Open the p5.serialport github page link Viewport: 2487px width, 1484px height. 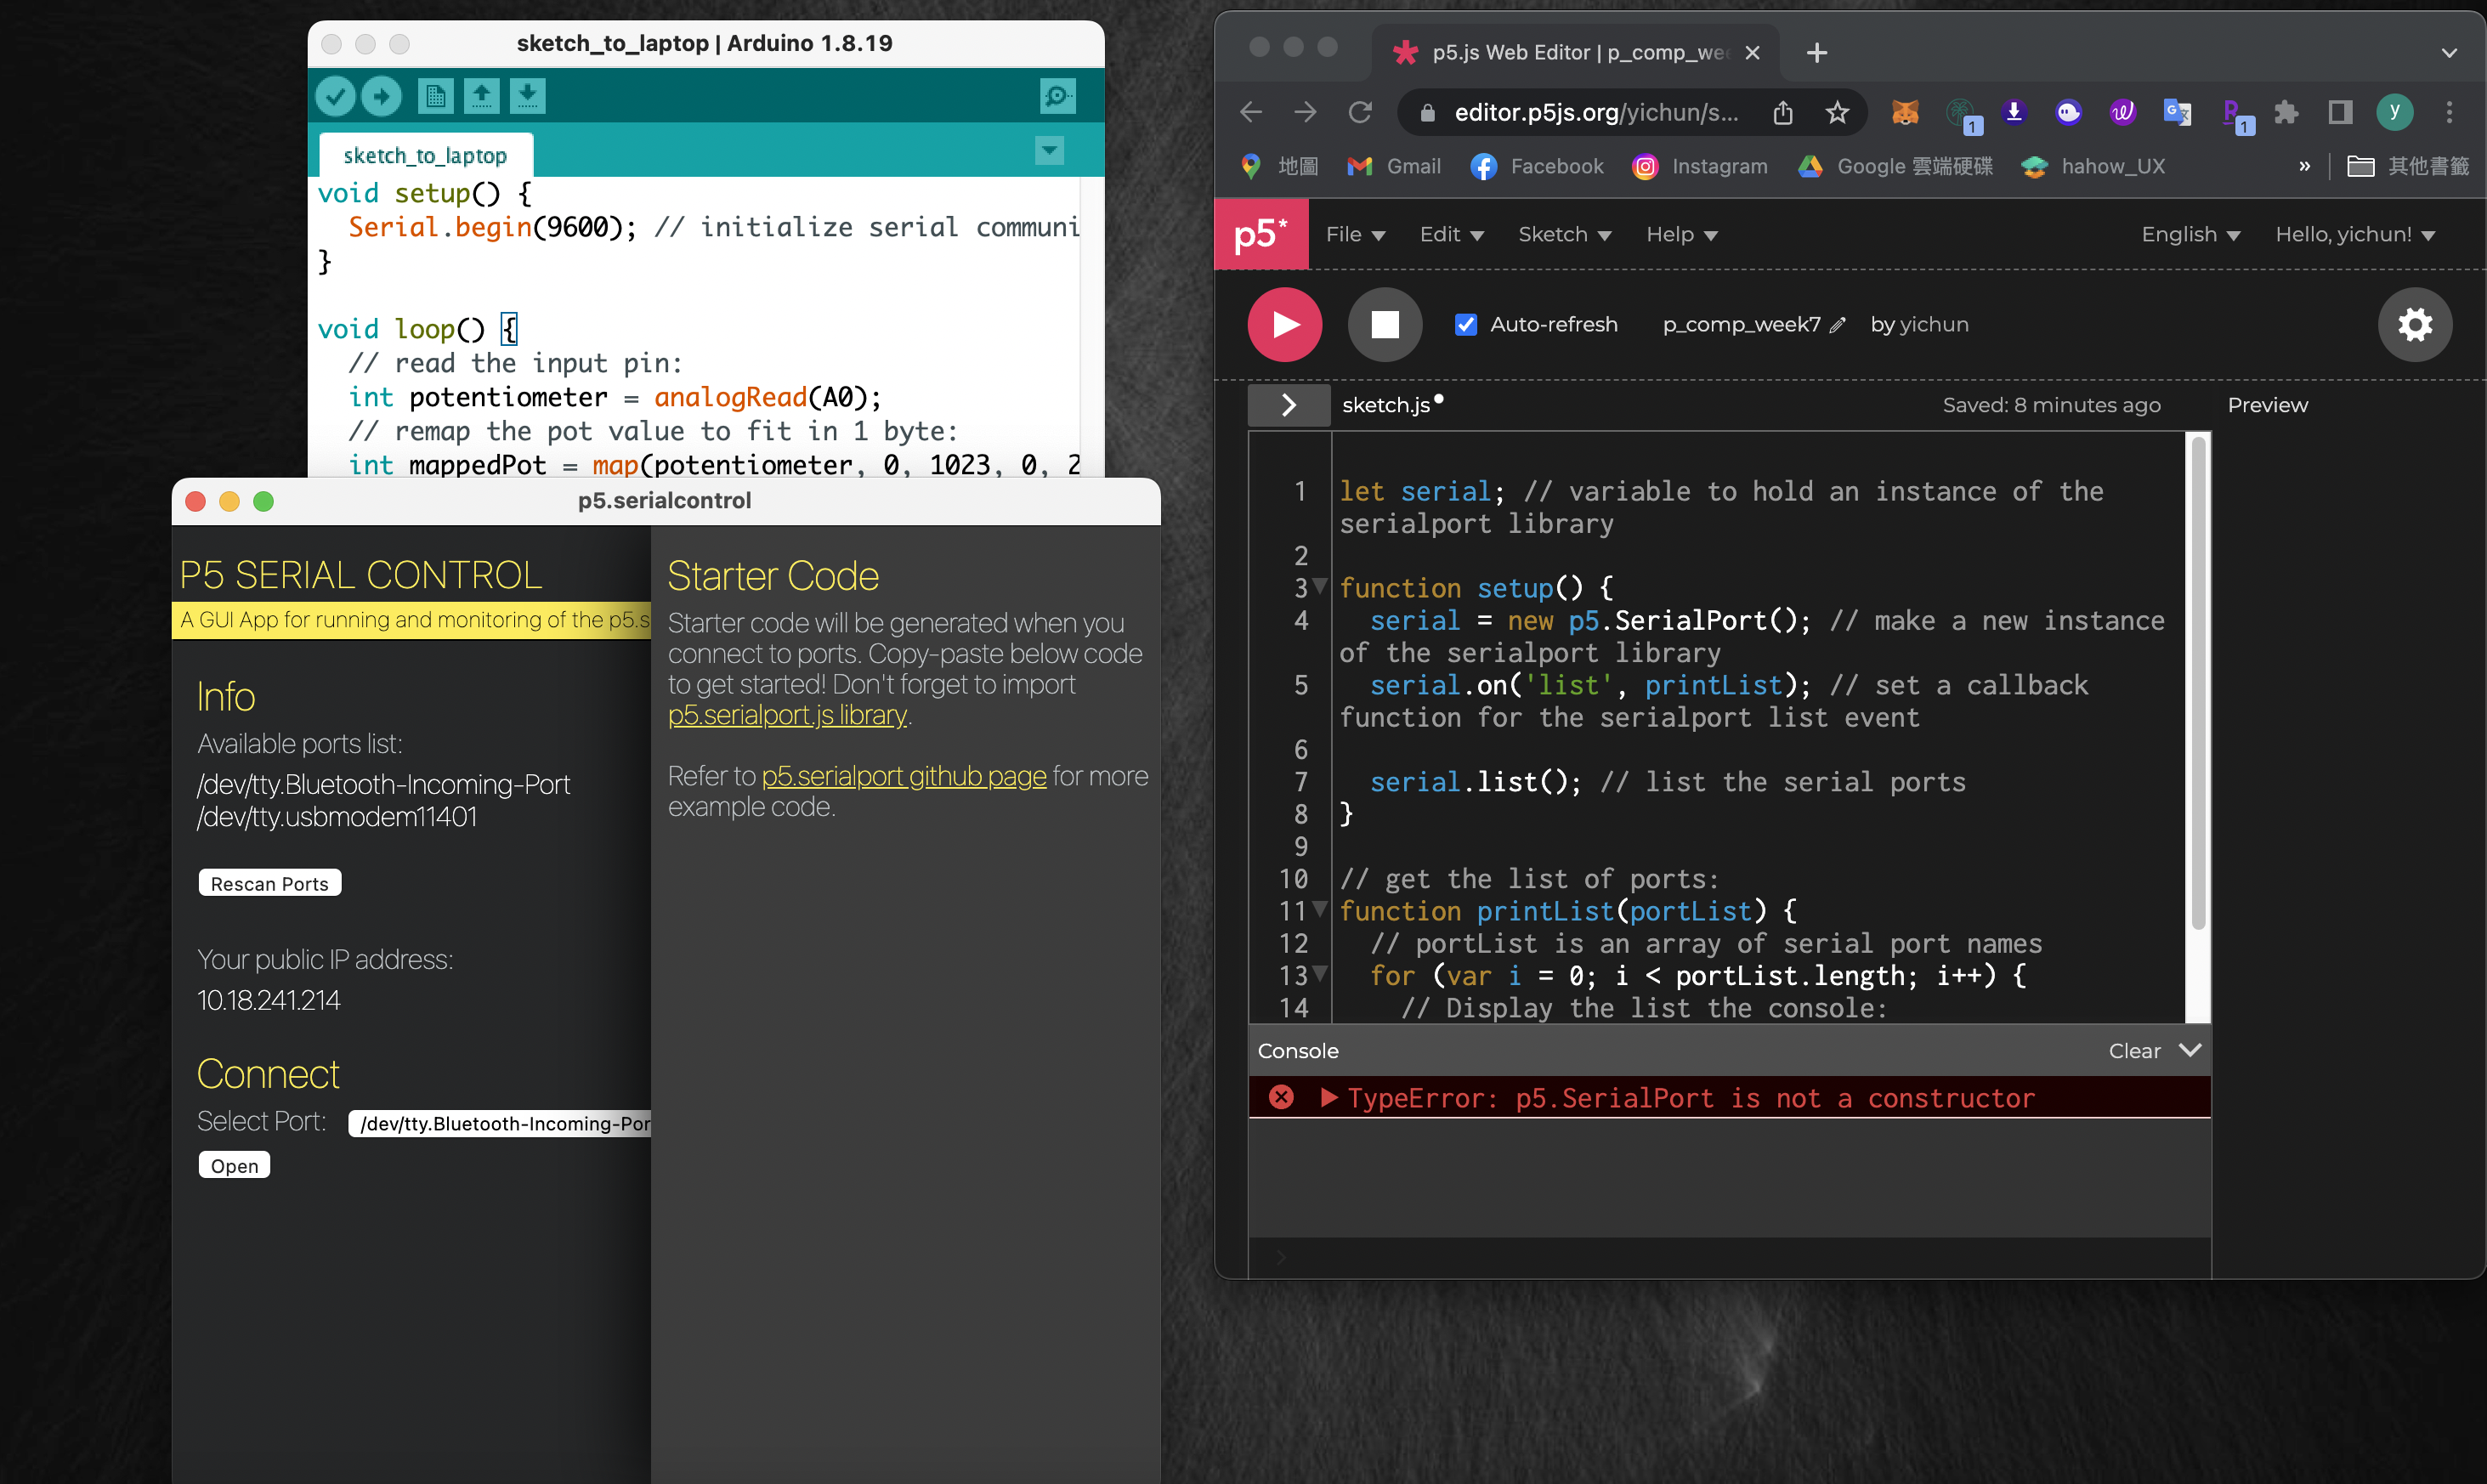tap(903, 775)
